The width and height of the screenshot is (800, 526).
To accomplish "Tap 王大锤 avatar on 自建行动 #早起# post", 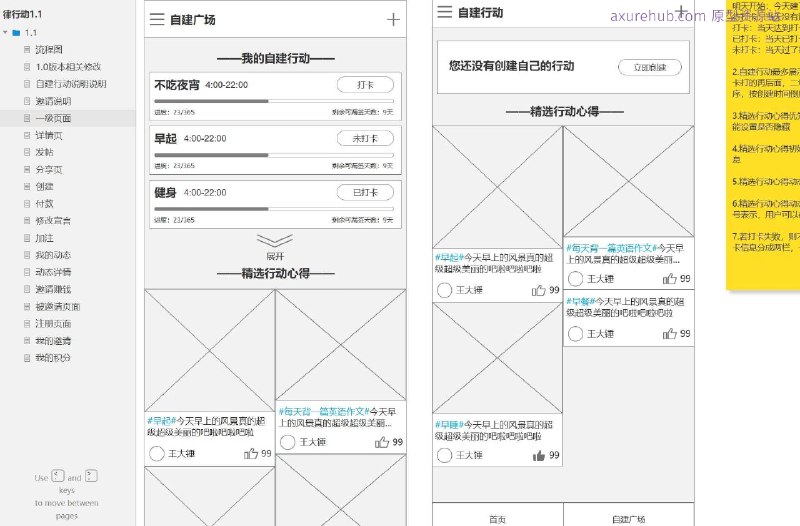I will (444, 290).
